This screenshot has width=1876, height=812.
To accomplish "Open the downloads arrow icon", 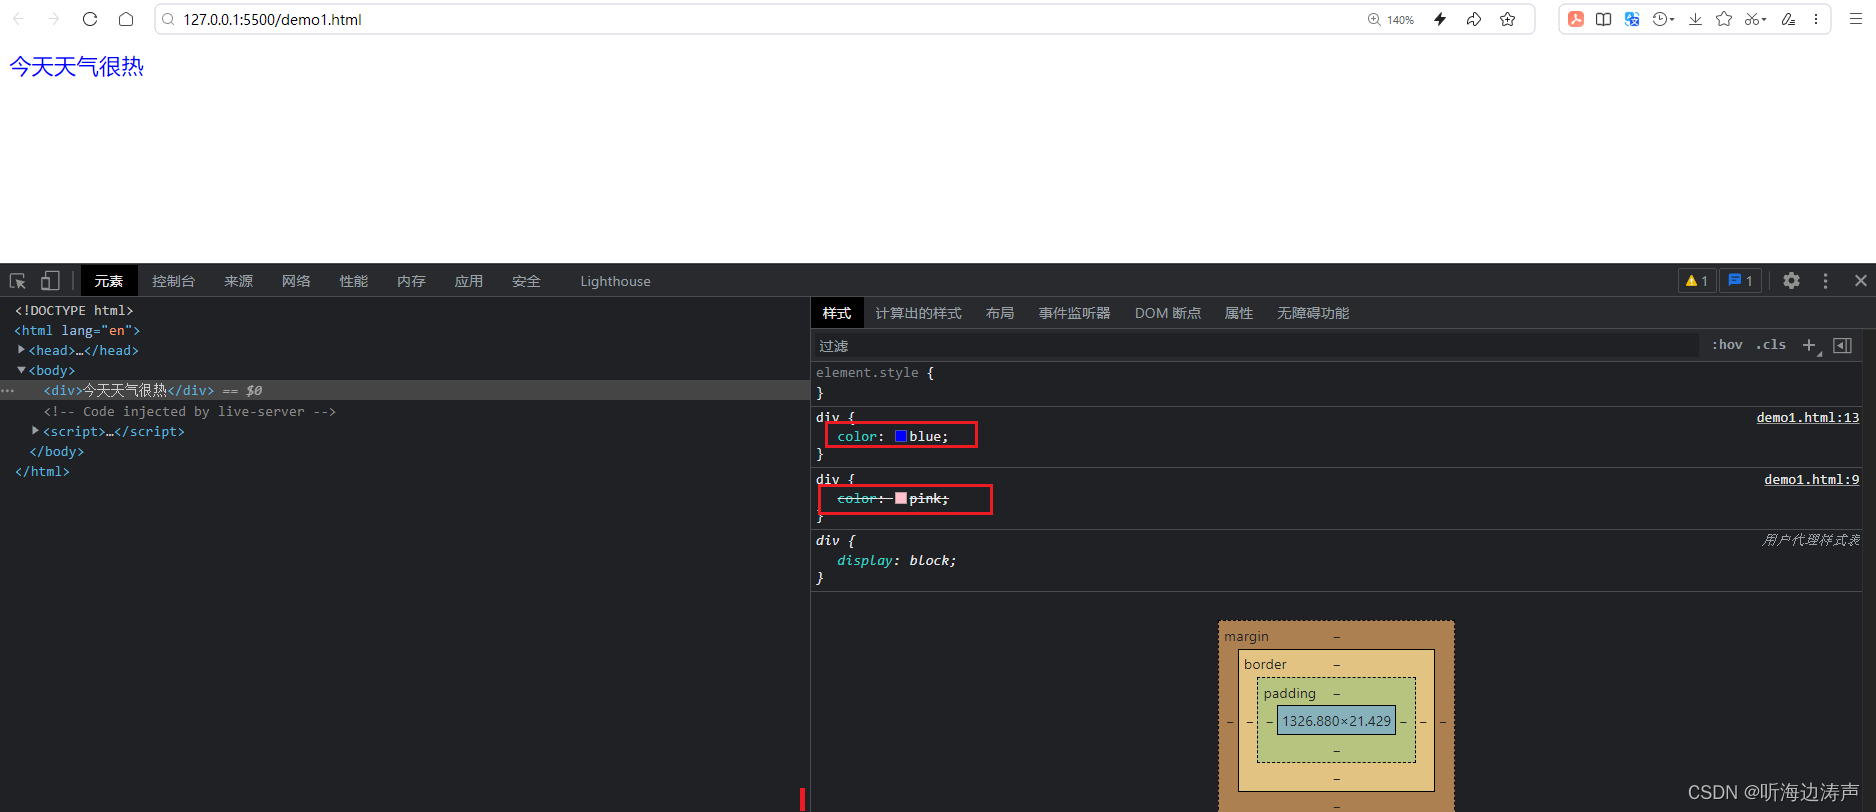I will click(1695, 19).
